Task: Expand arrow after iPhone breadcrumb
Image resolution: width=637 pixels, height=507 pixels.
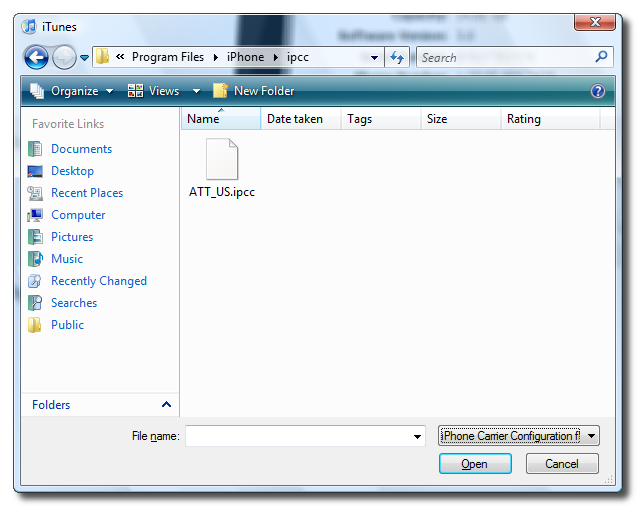Action: click(276, 57)
